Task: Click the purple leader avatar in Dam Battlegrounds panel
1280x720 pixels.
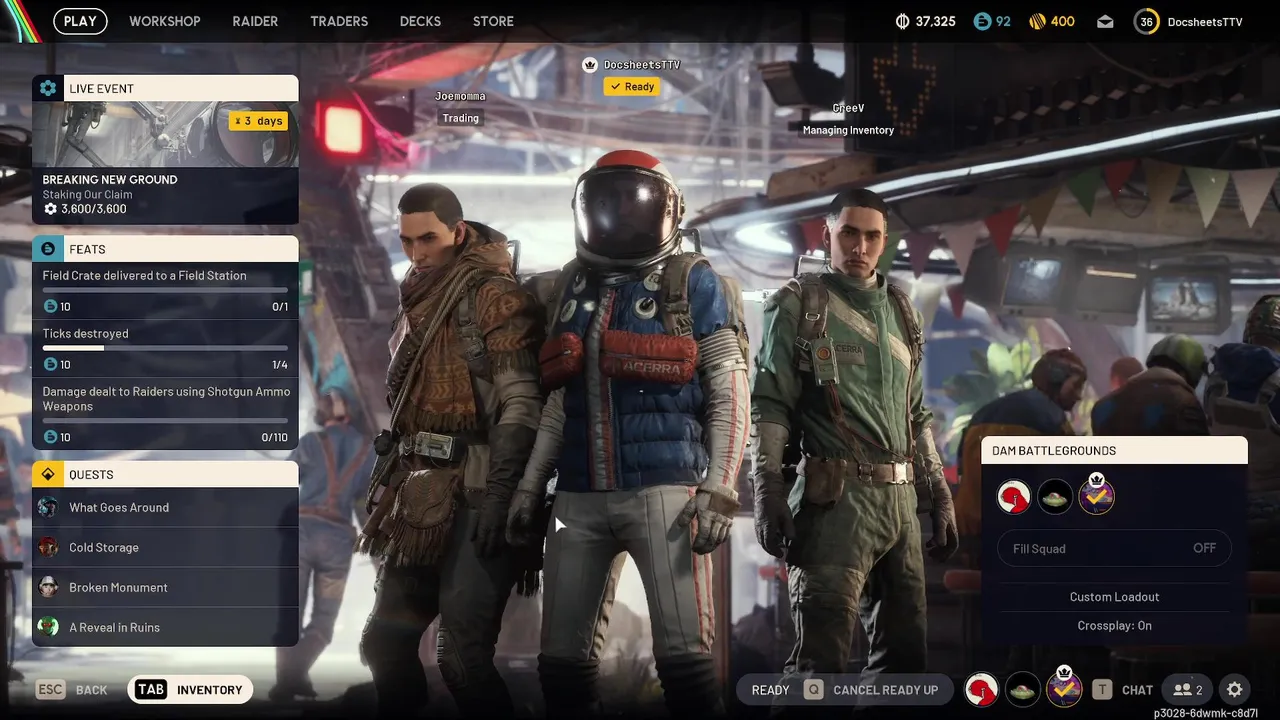Action: 1096,495
